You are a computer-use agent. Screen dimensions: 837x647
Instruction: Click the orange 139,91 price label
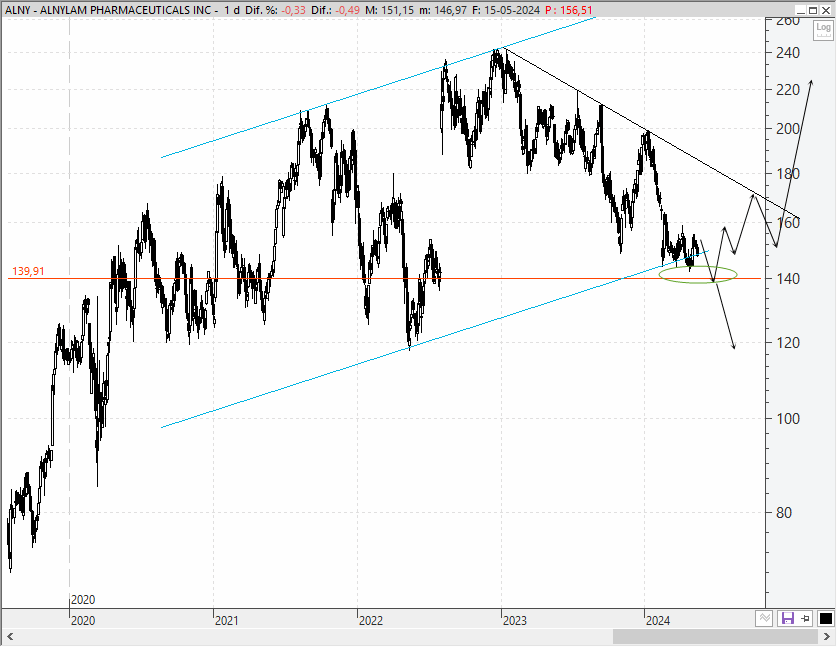coord(28,271)
